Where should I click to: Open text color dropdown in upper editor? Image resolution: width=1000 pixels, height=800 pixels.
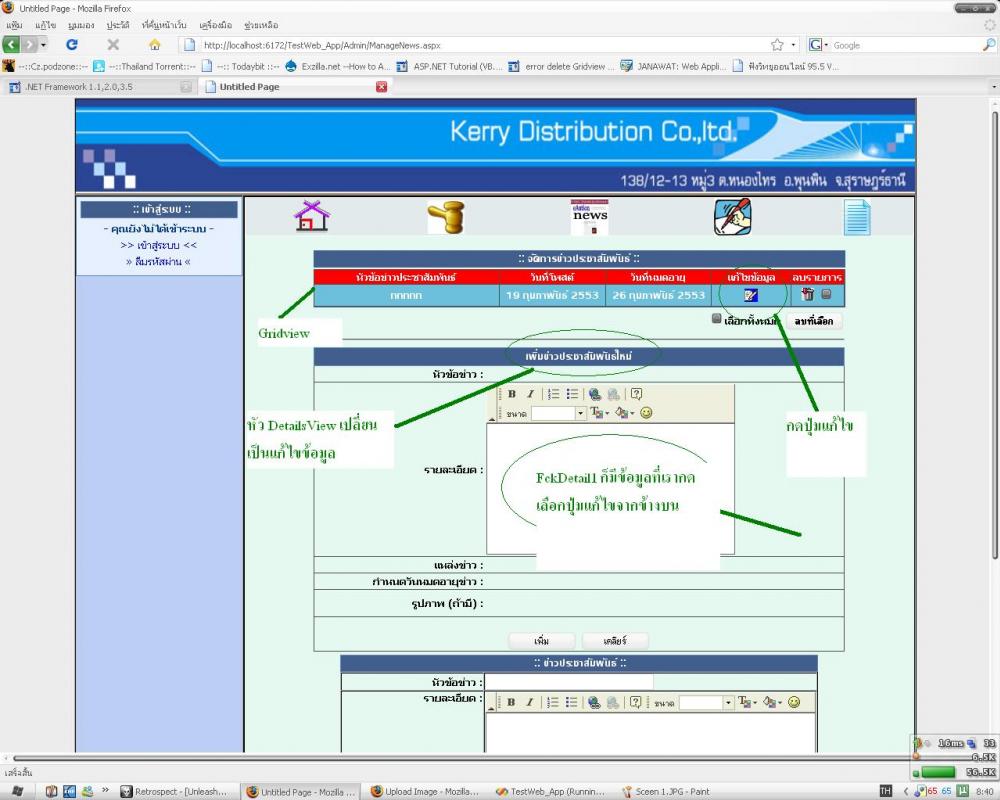(599, 413)
